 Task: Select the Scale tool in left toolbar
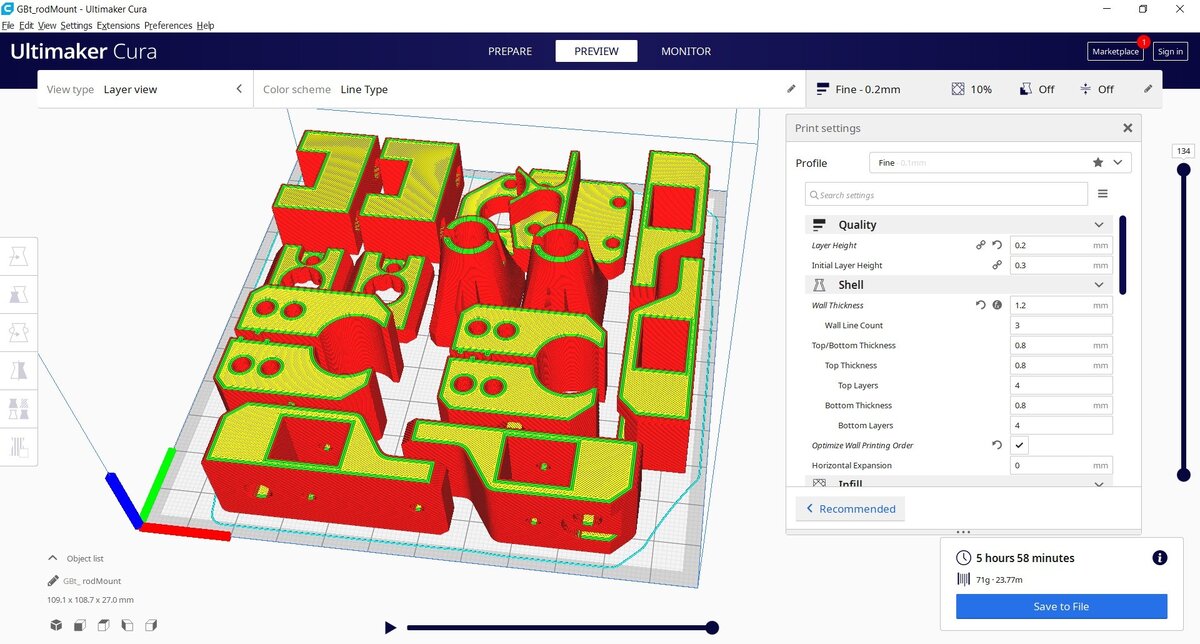pyautogui.click(x=19, y=294)
